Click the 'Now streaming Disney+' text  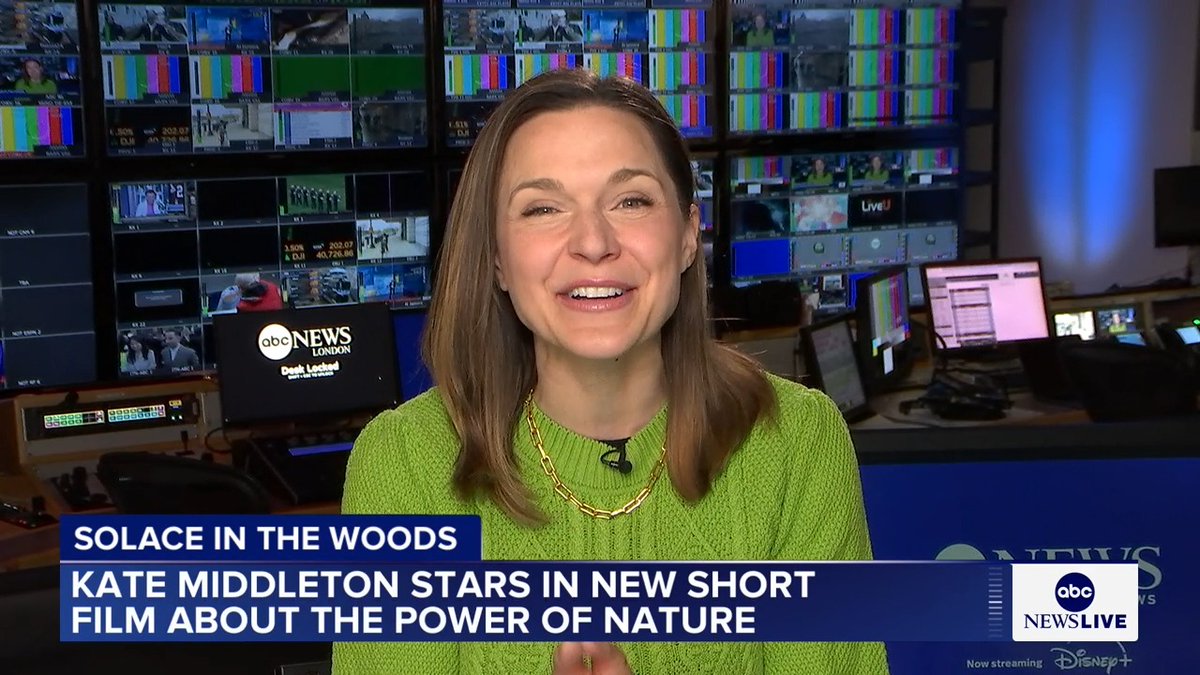click(1048, 660)
